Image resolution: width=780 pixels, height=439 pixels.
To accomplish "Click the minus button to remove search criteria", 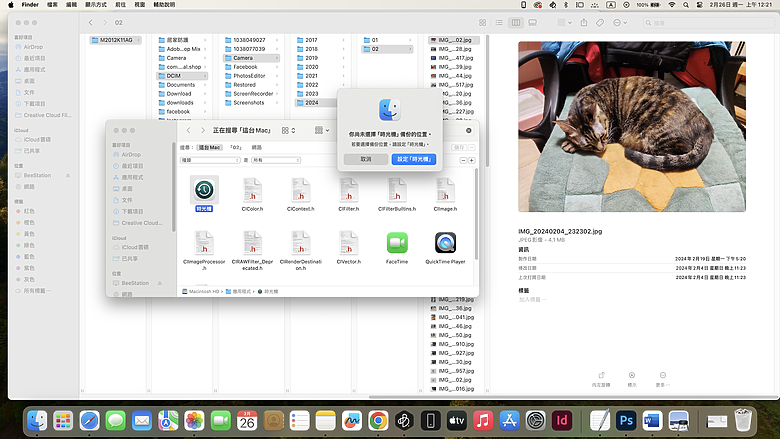I will tap(463, 160).
